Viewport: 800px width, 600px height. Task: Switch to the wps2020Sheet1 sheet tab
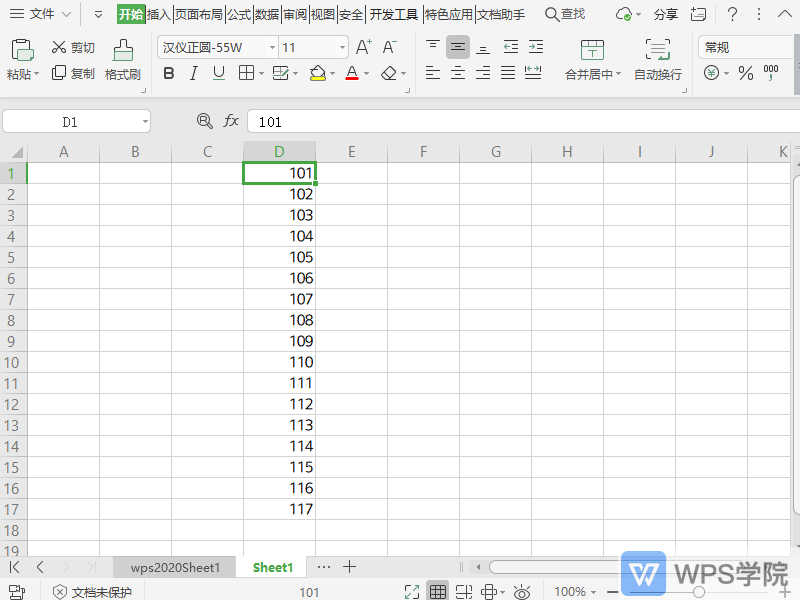tap(175, 567)
